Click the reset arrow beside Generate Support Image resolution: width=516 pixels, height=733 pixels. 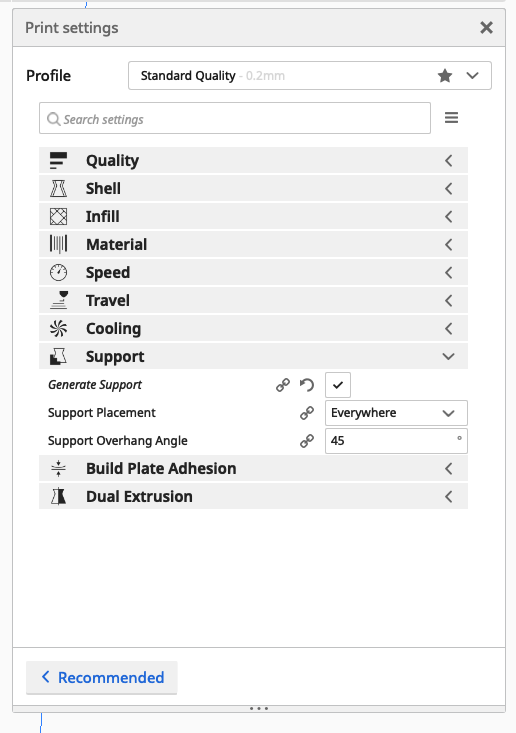click(307, 385)
